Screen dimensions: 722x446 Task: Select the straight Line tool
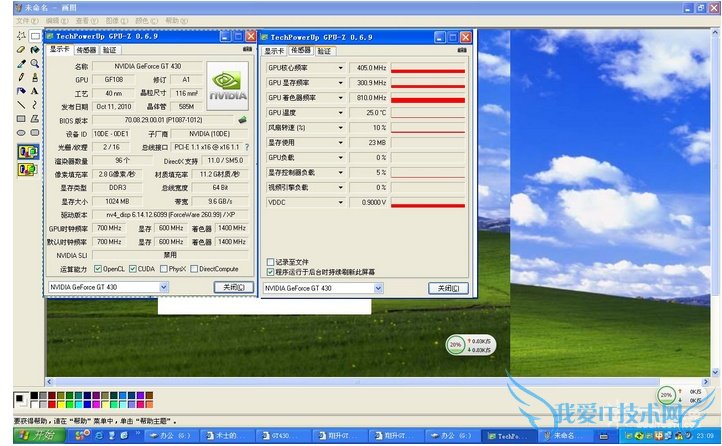[21, 105]
